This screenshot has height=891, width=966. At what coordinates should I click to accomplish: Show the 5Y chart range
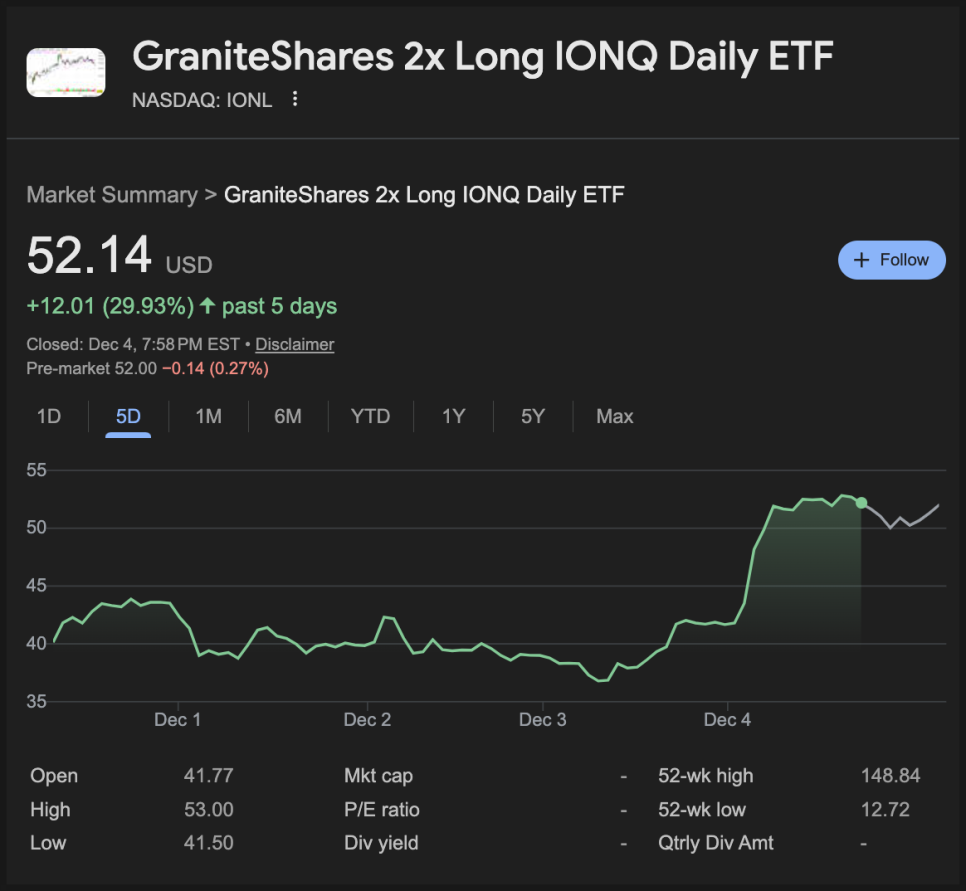click(533, 416)
